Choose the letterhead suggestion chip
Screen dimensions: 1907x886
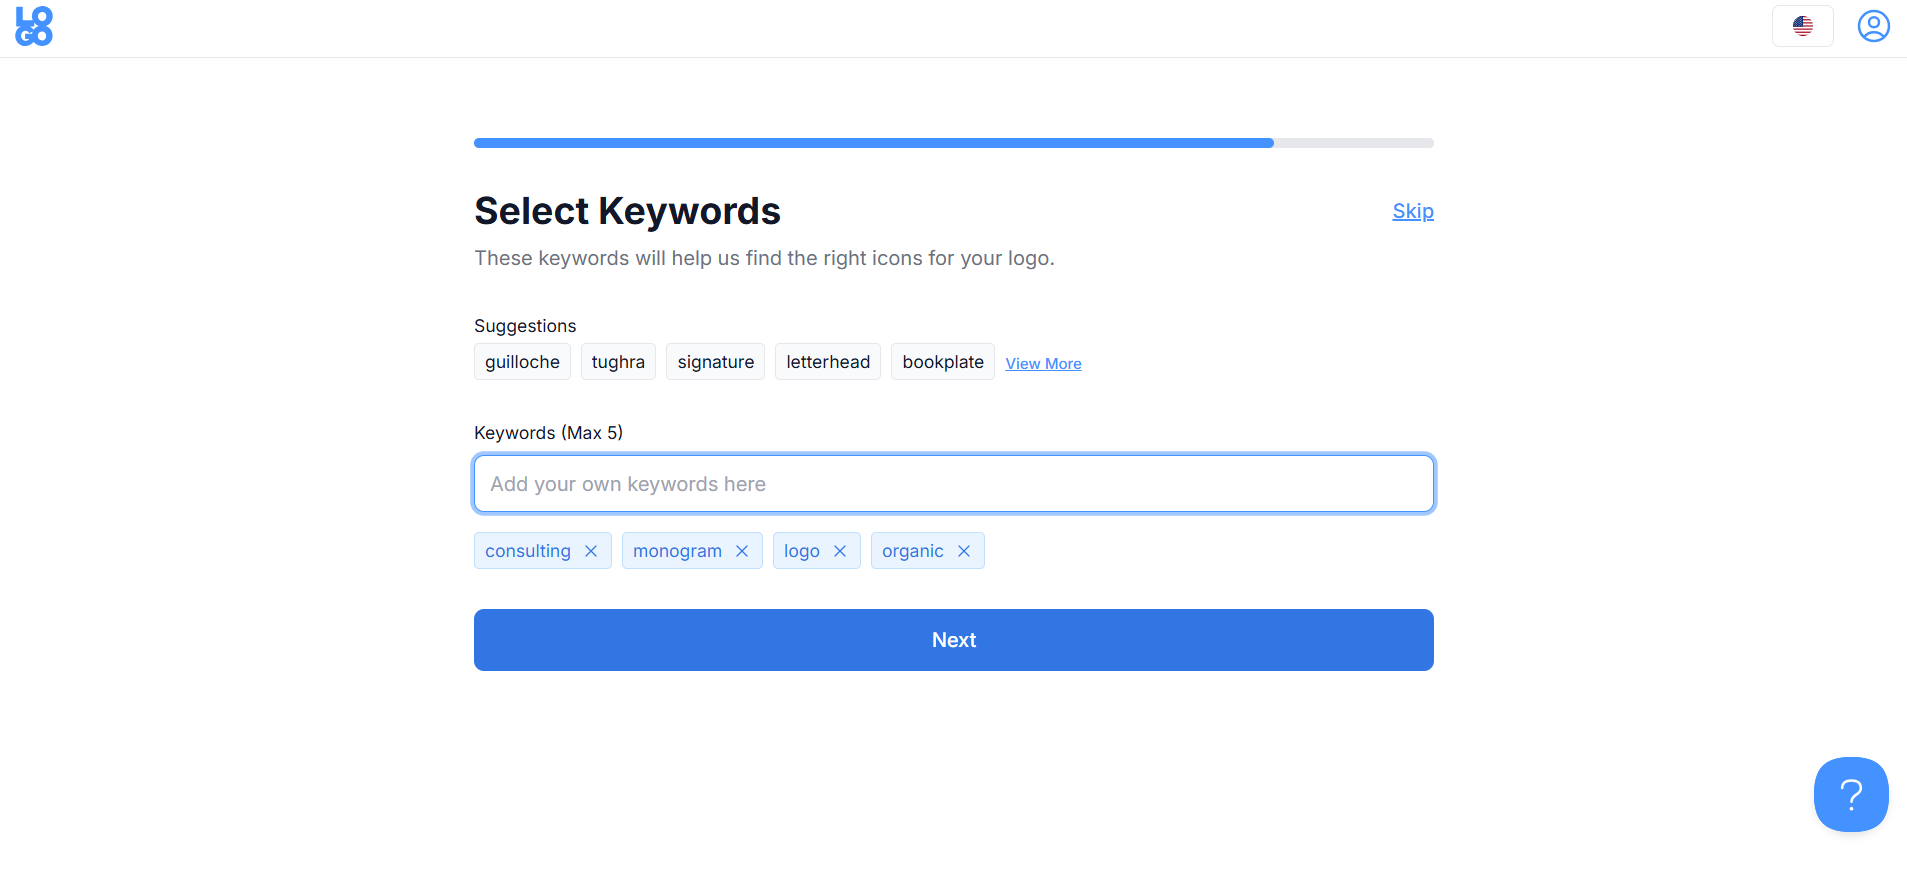coord(828,362)
